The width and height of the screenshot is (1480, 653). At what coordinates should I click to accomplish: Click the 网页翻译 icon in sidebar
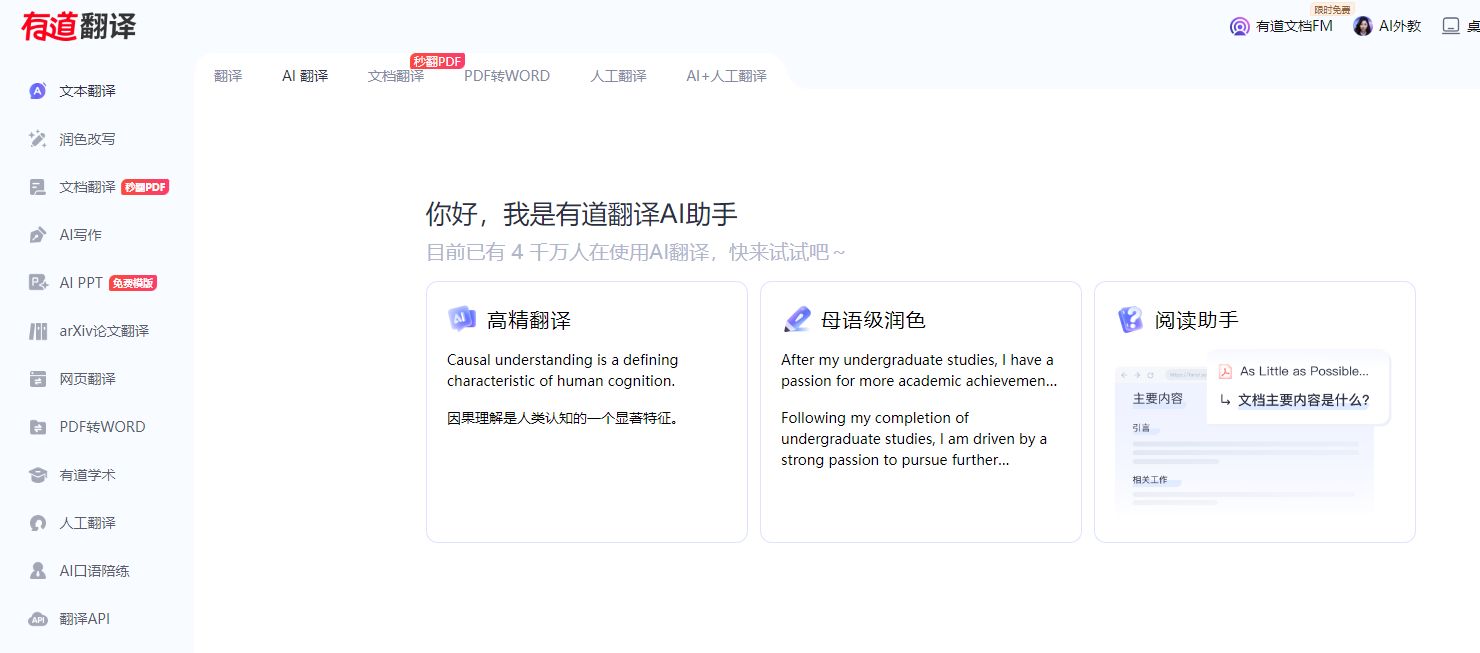(x=38, y=379)
